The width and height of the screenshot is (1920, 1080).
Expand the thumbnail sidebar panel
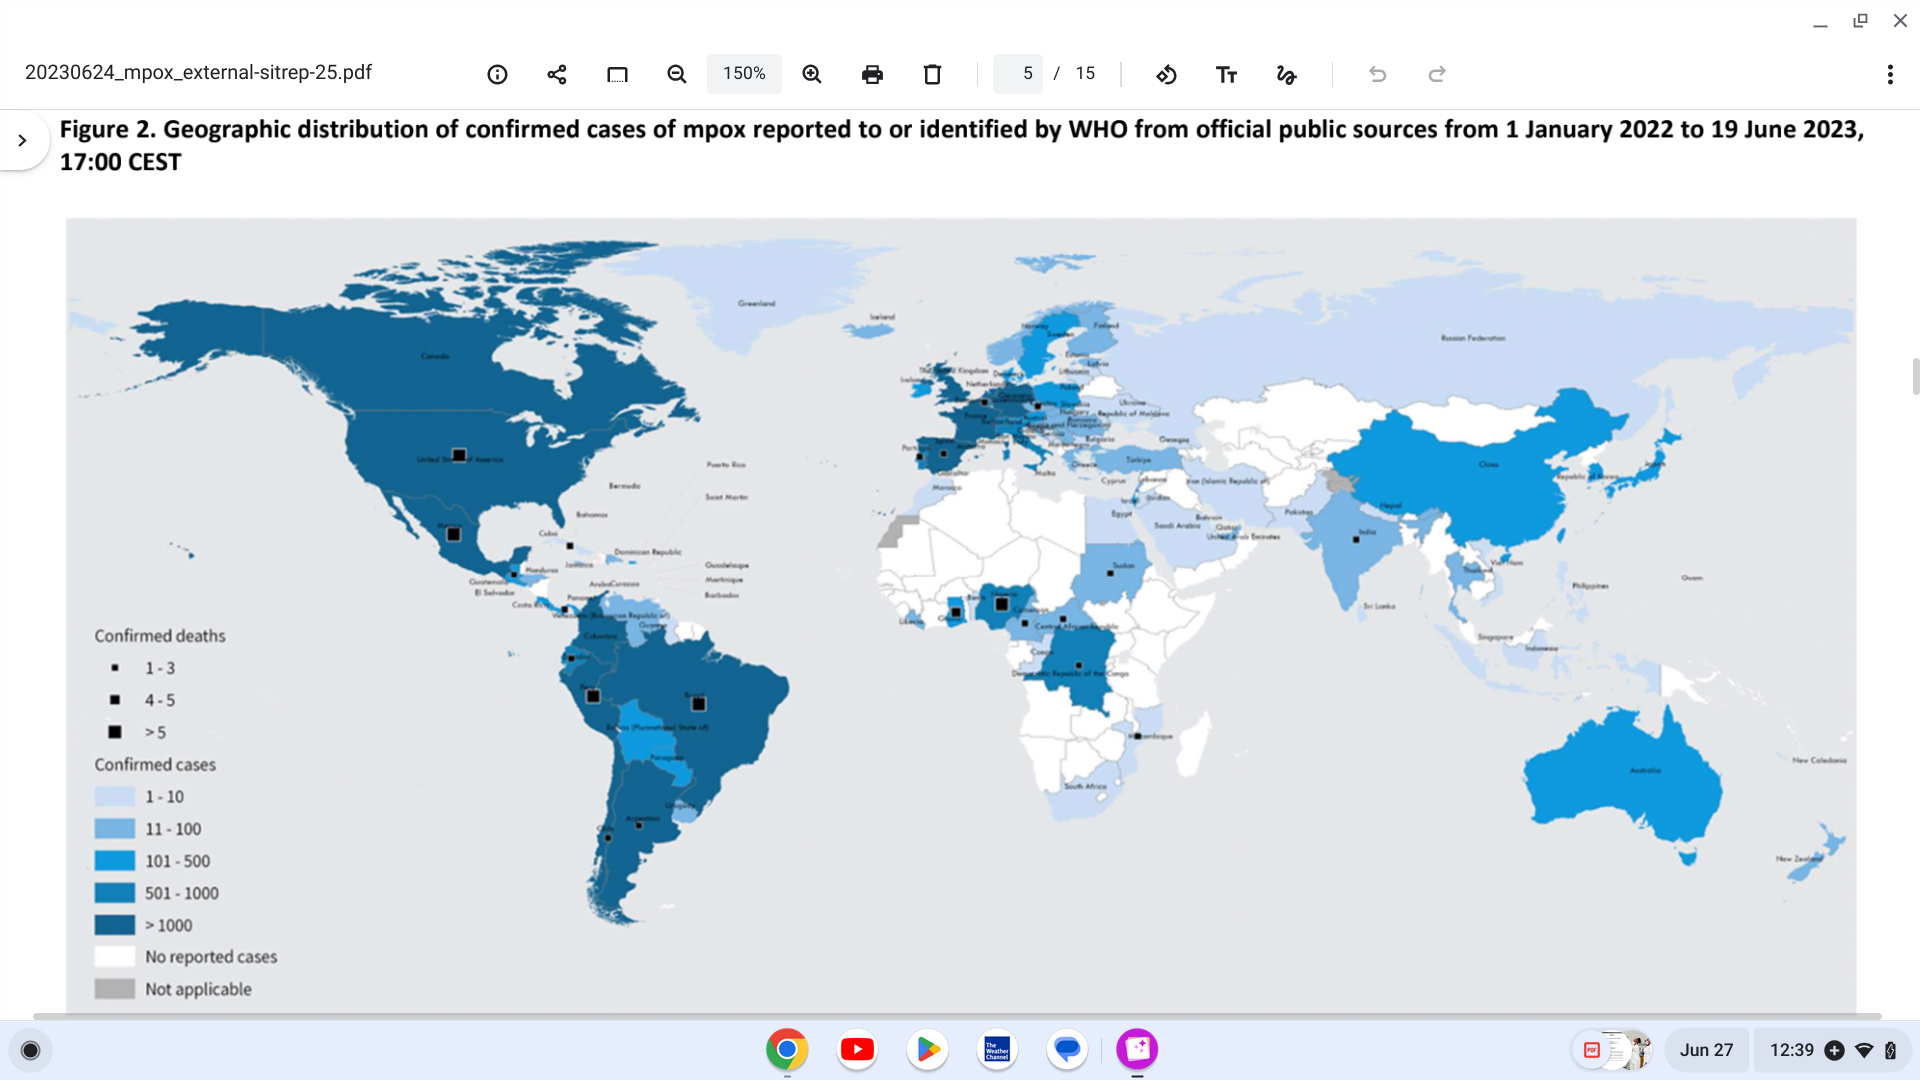(x=22, y=140)
